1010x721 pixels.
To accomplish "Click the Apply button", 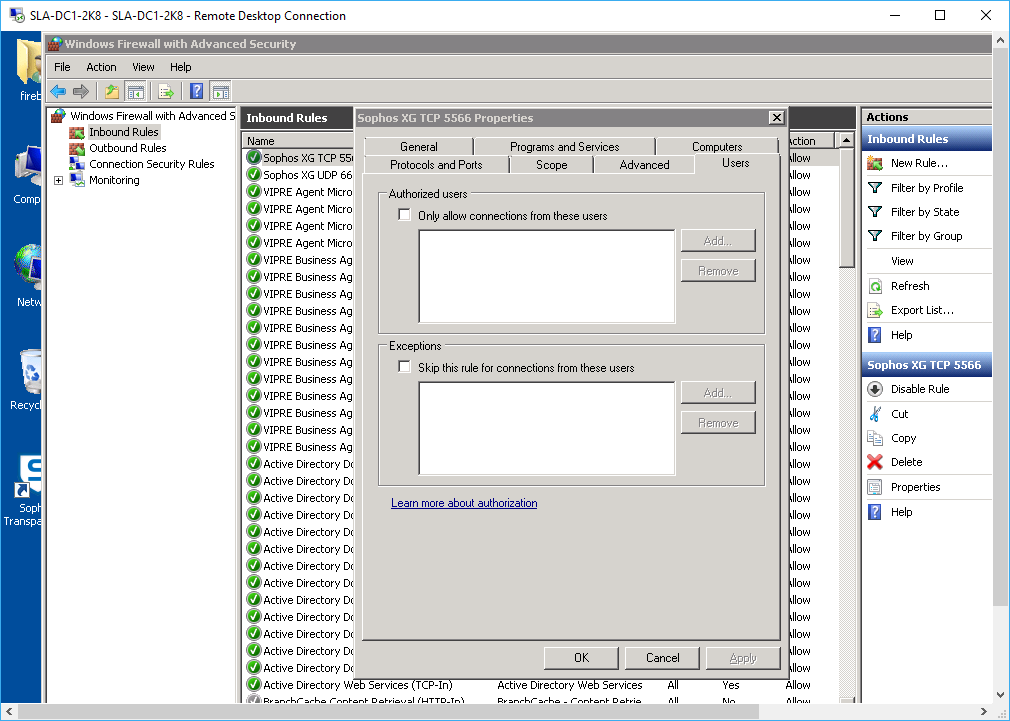I will point(743,658).
